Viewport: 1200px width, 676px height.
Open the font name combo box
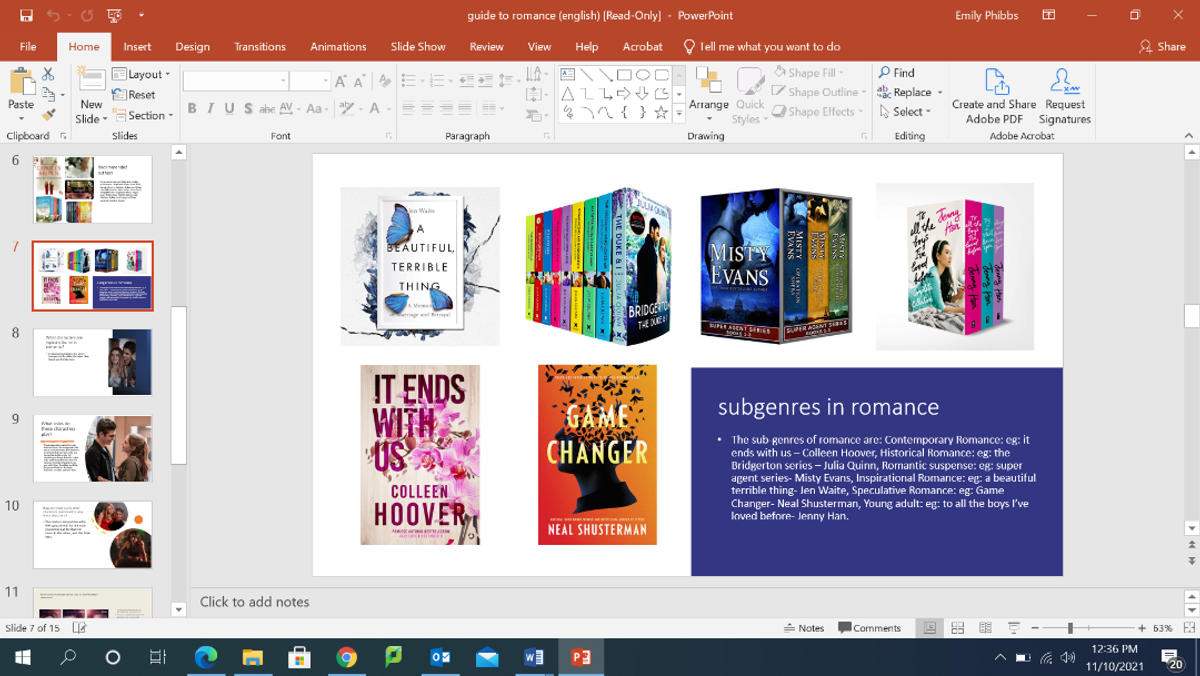[x=236, y=81]
